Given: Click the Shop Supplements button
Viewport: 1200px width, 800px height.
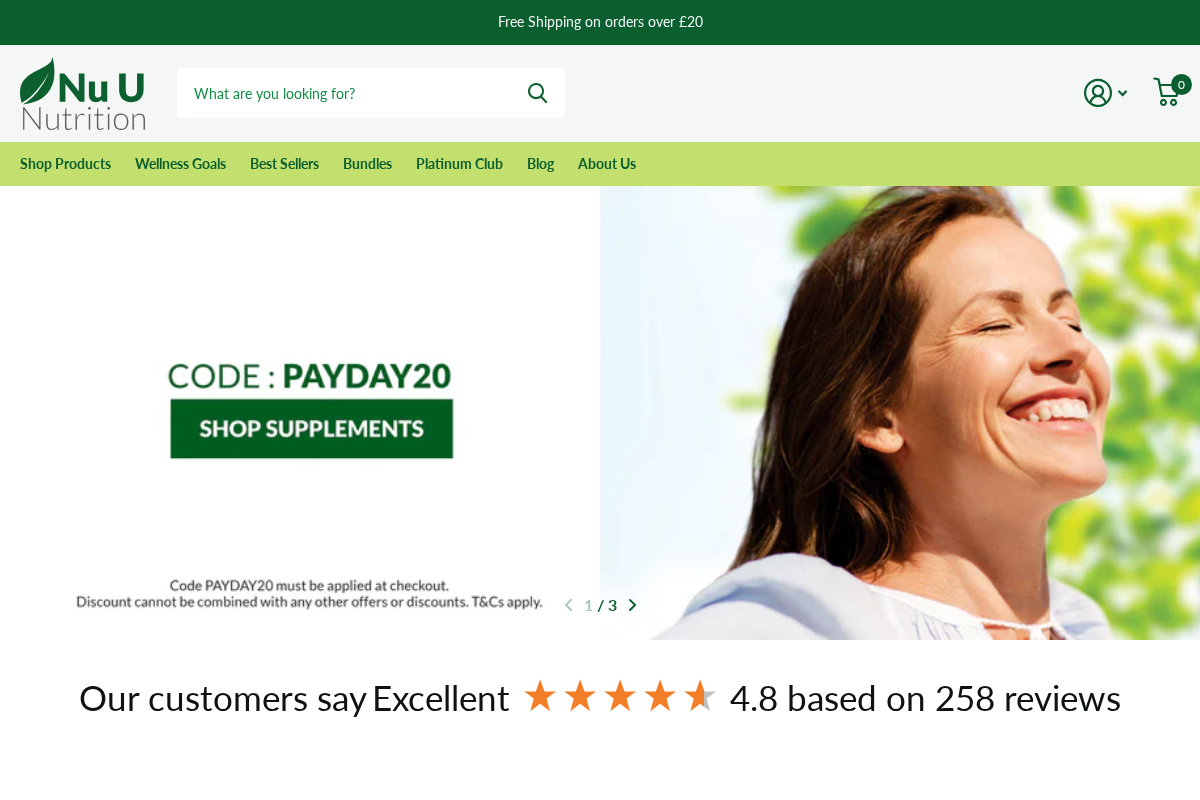Looking at the screenshot, I should pos(312,429).
